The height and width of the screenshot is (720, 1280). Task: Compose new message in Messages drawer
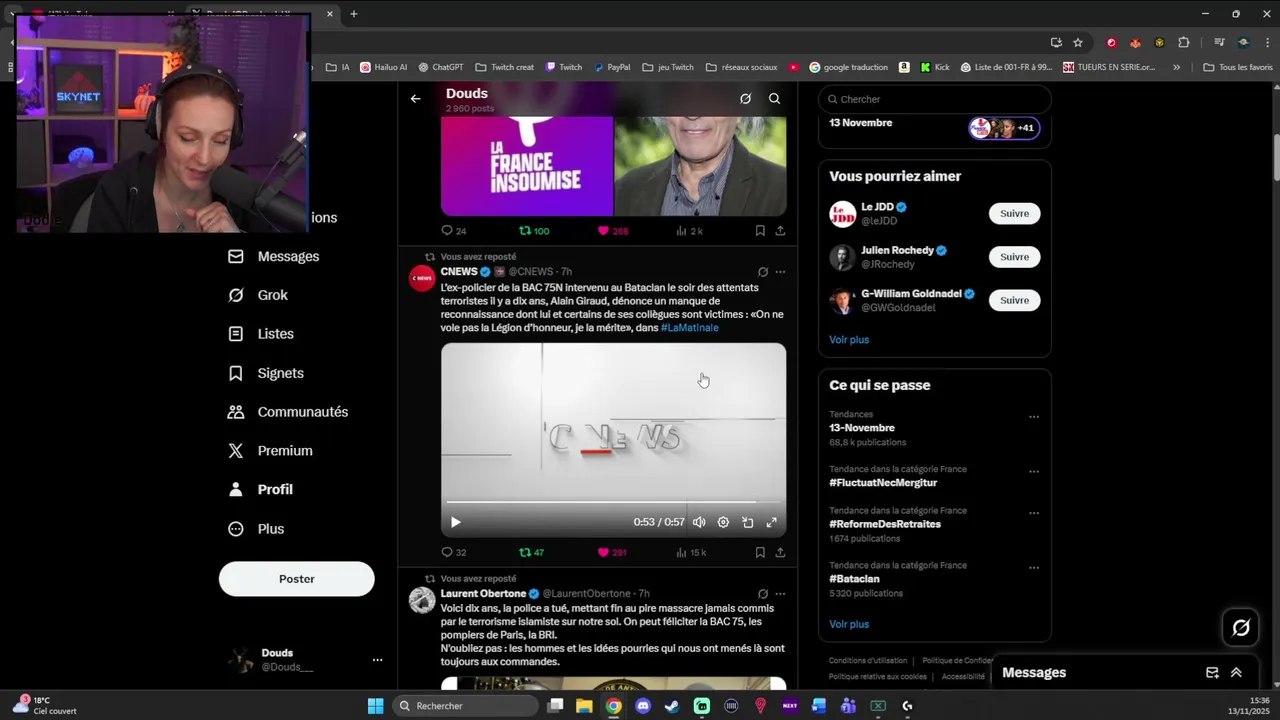click(1212, 673)
